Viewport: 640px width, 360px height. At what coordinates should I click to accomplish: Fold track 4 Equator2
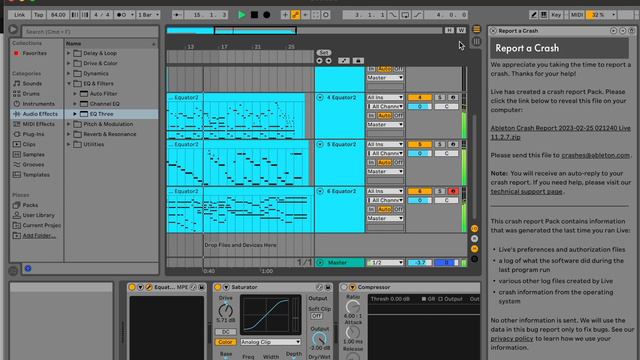(x=320, y=98)
